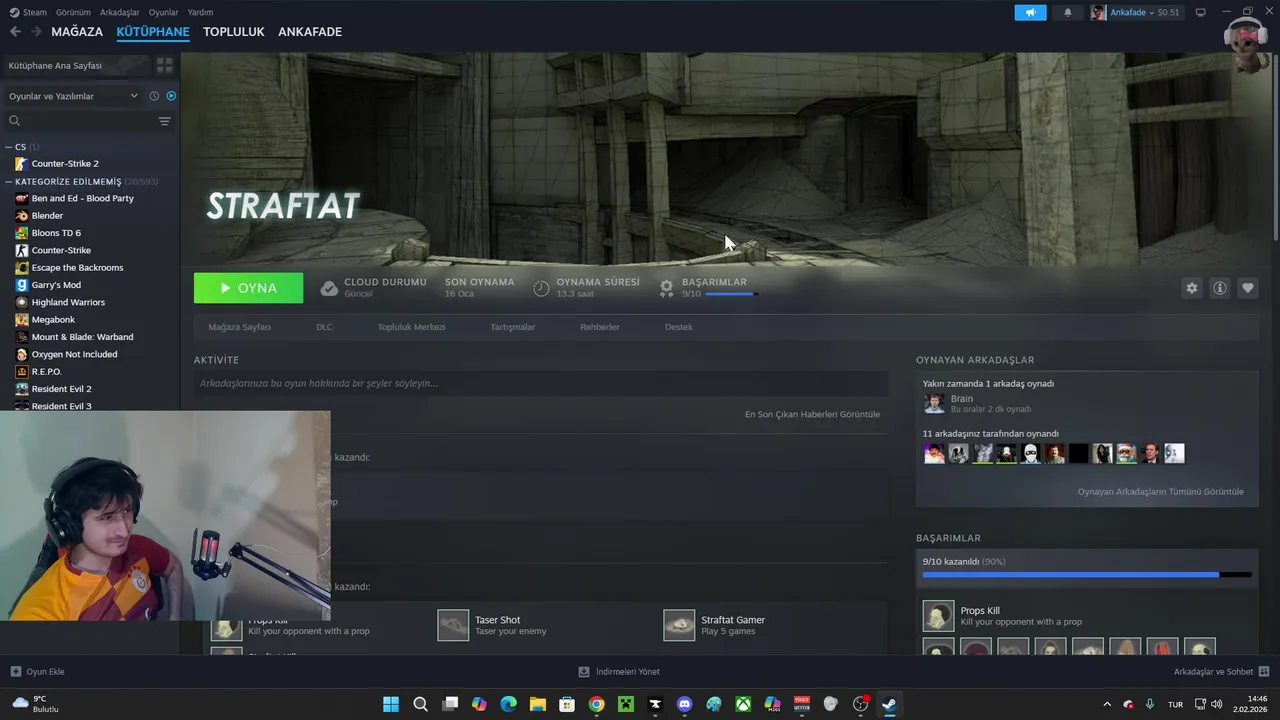Viewport: 1280px width, 720px height.
Task: Open the Destek link
Action: [678, 327]
